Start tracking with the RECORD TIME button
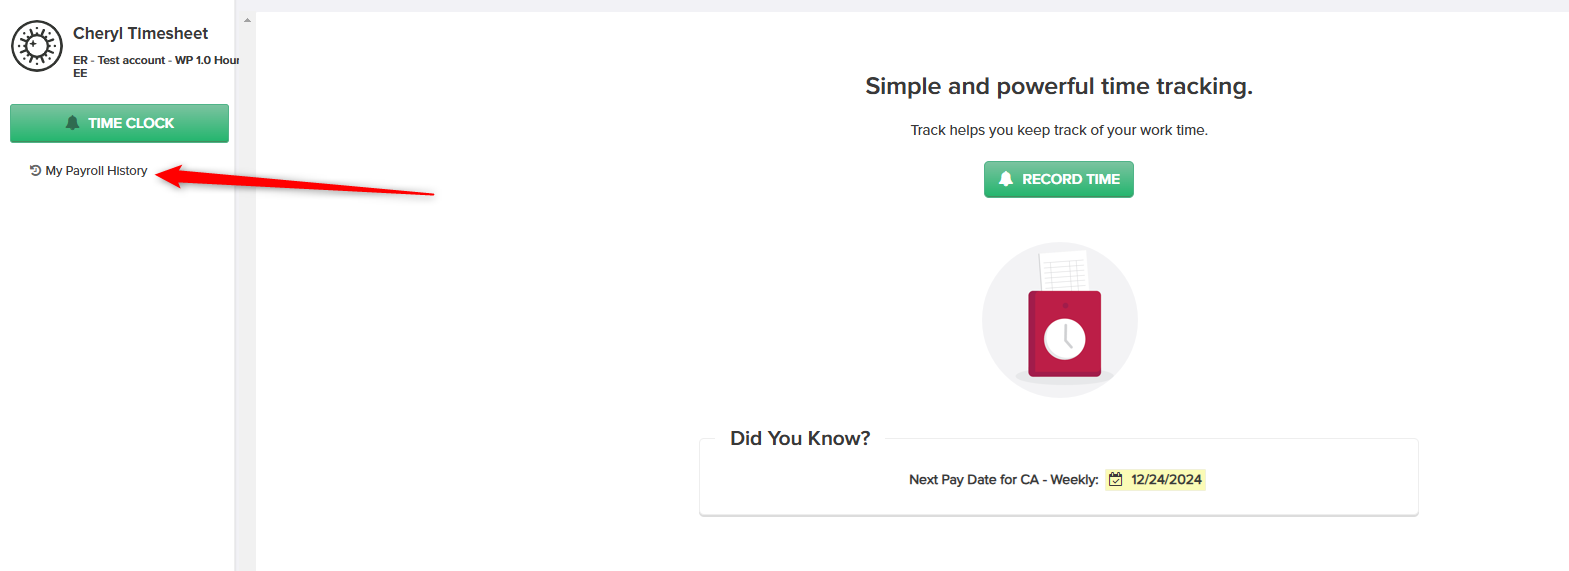Screen dimensions: 1569x571 pos(1059,179)
